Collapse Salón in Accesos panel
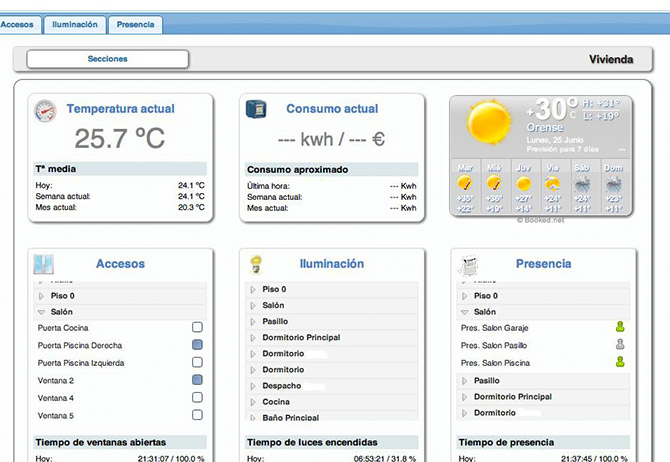Image resolution: width=670 pixels, height=462 pixels. pyautogui.click(x=41, y=312)
